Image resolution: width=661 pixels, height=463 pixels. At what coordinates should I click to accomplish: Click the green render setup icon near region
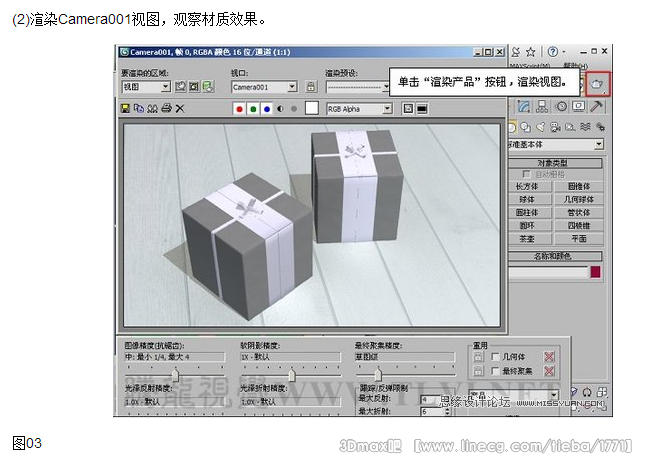tap(208, 86)
